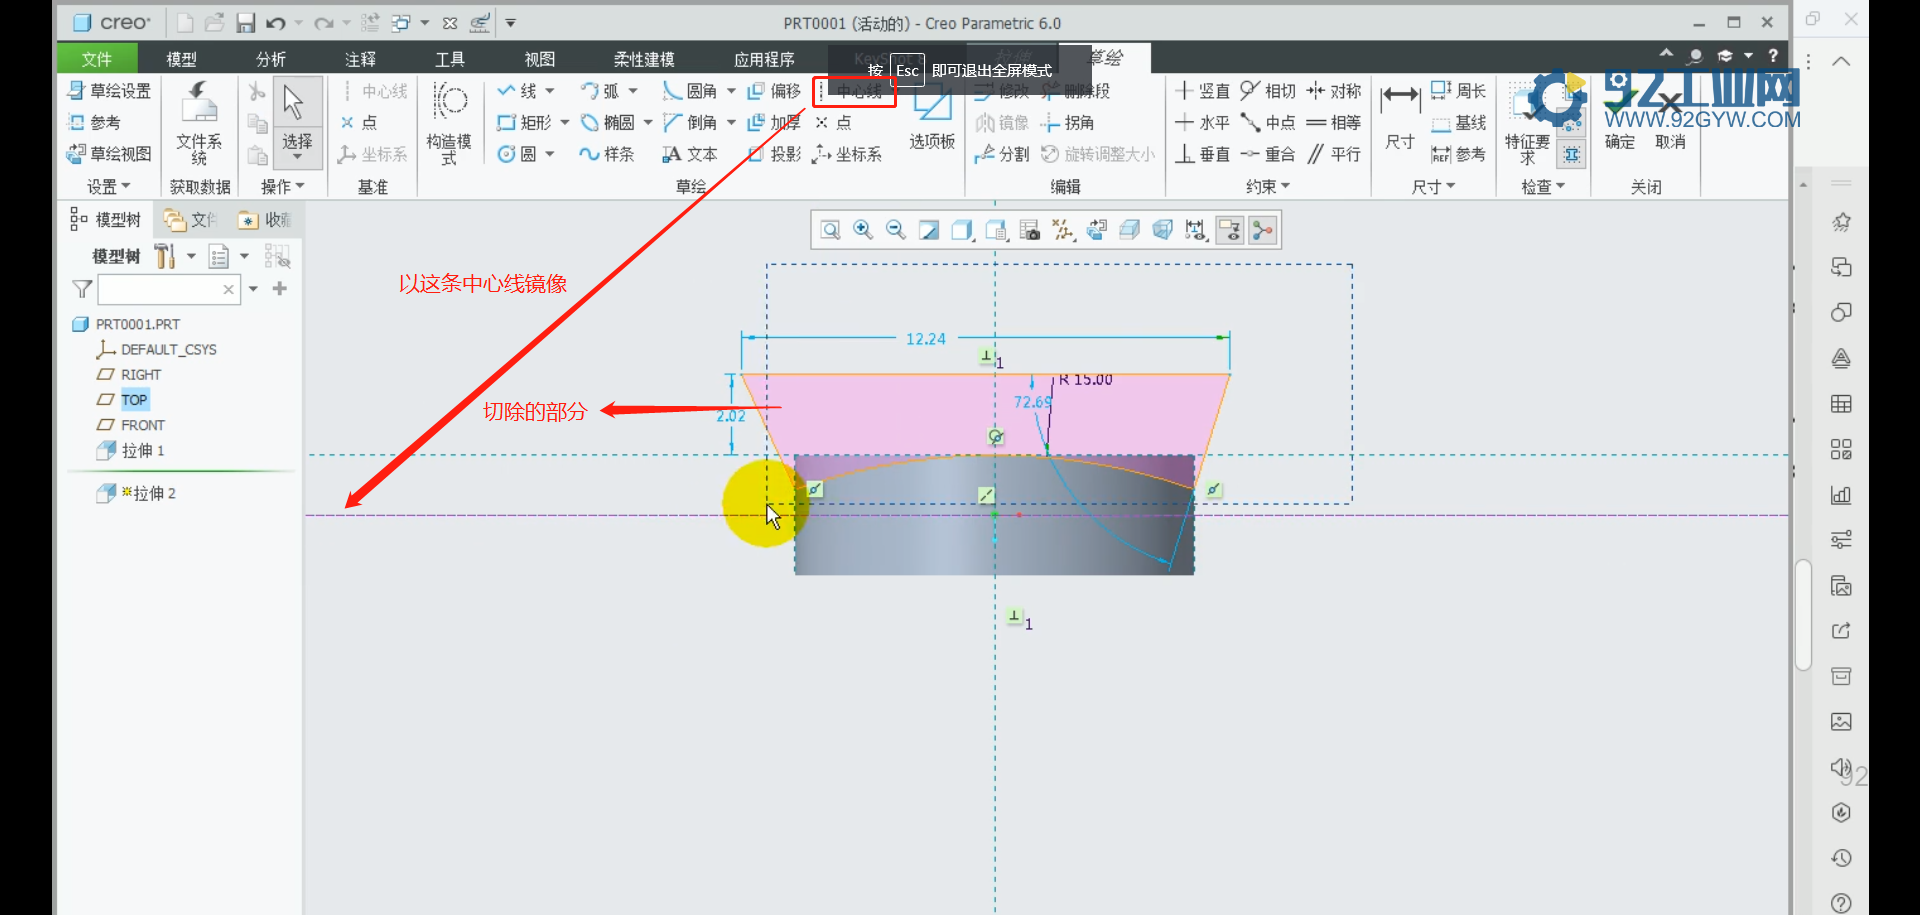Select the Ellipse (椭圆) tool
This screenshot has height=915, width=1920.
pyautogui.click(x=608, y=122)
